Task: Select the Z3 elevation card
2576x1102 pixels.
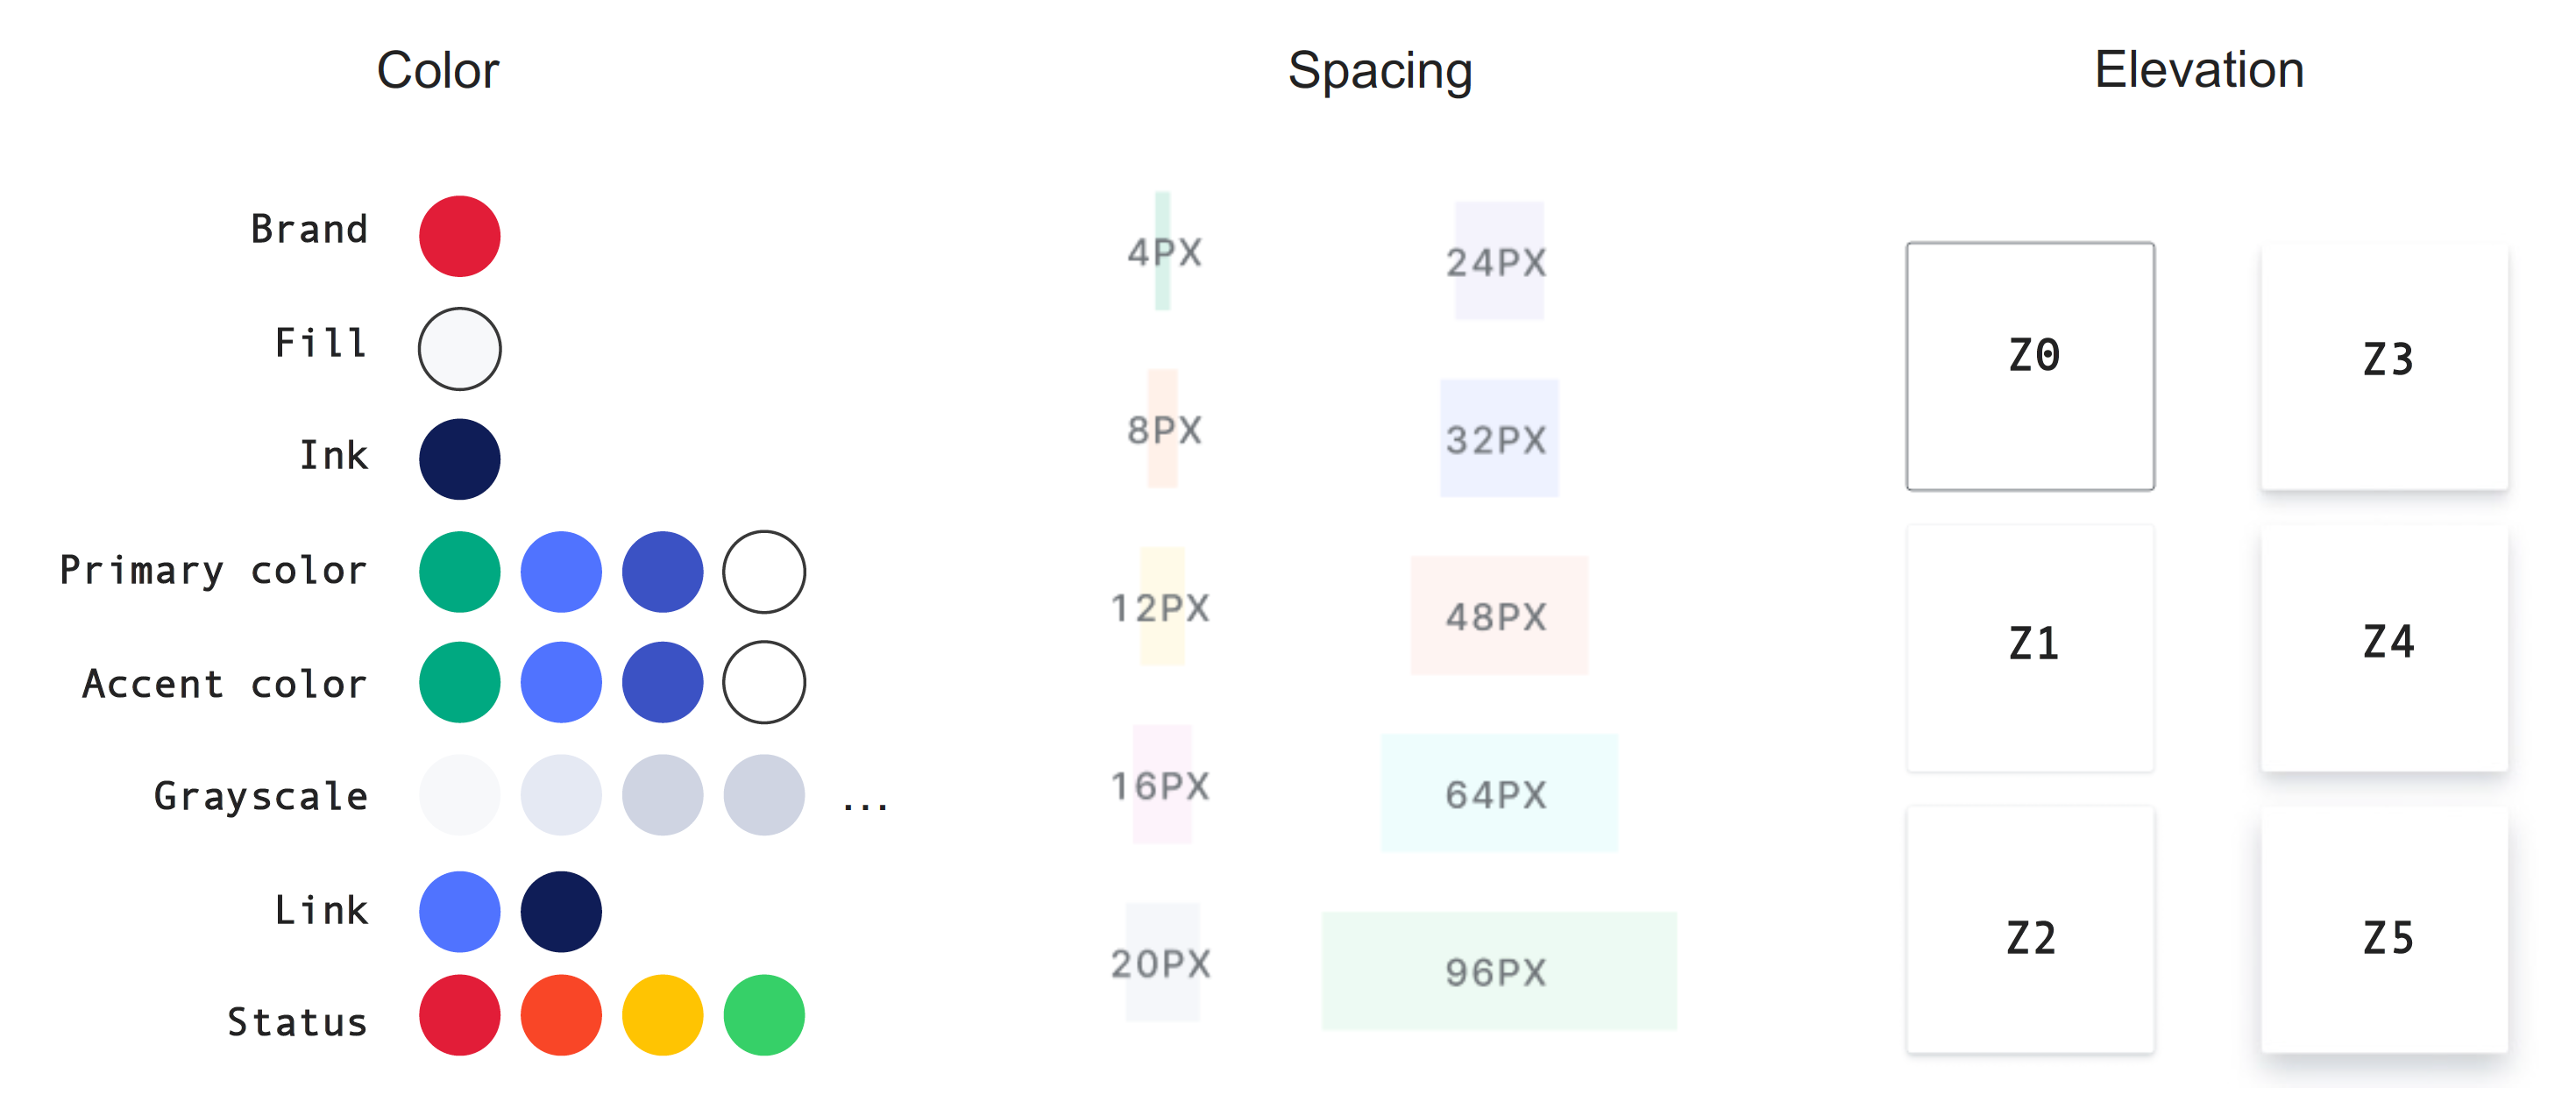Action: click(2384, 366)
